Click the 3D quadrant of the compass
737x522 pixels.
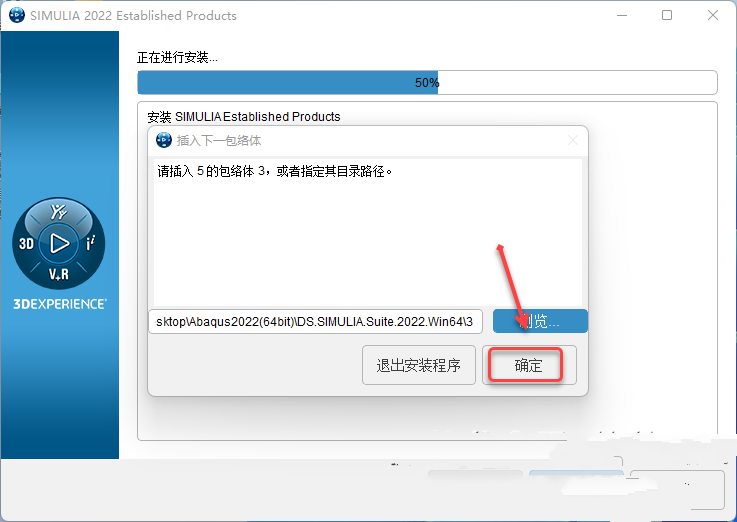coord(26,243)
